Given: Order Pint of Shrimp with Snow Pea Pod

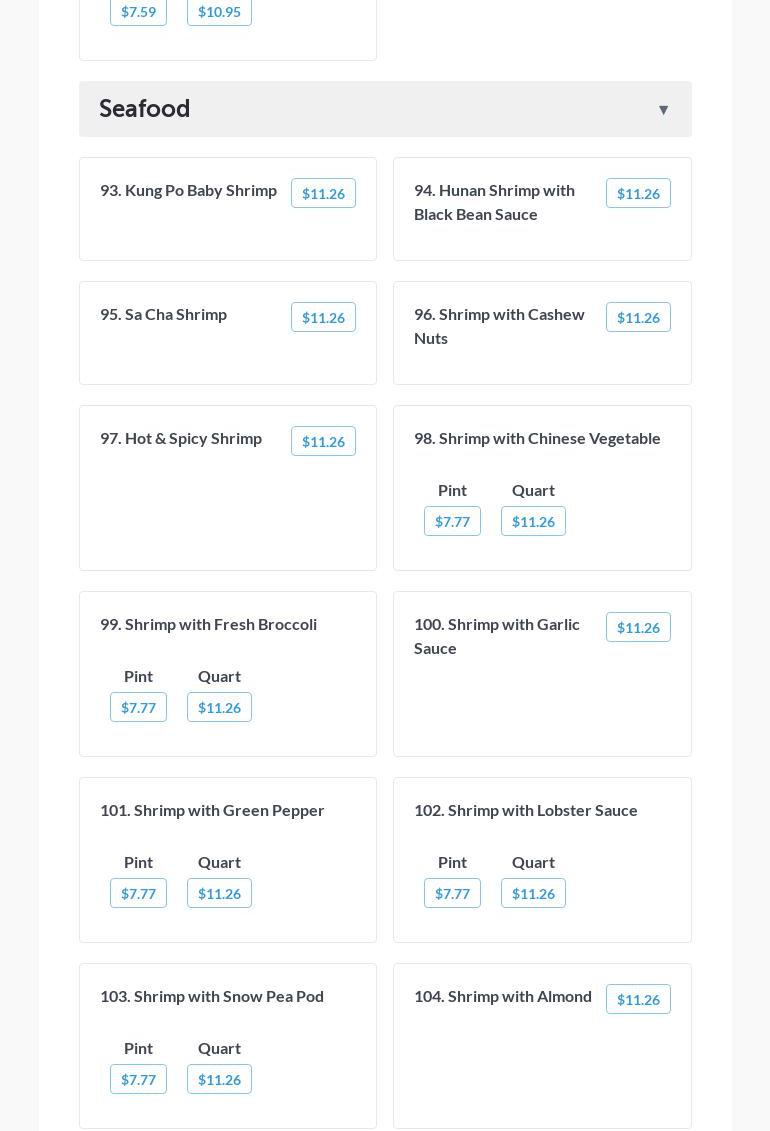Looking at the screenshot, I should (x=138, y=1080).
